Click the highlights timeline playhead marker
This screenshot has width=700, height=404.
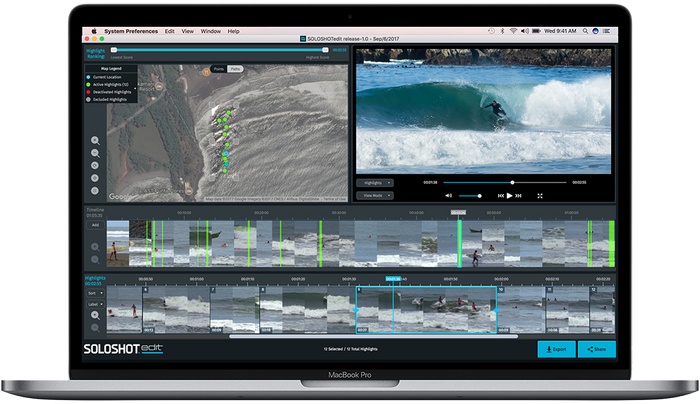pos(393,279)
